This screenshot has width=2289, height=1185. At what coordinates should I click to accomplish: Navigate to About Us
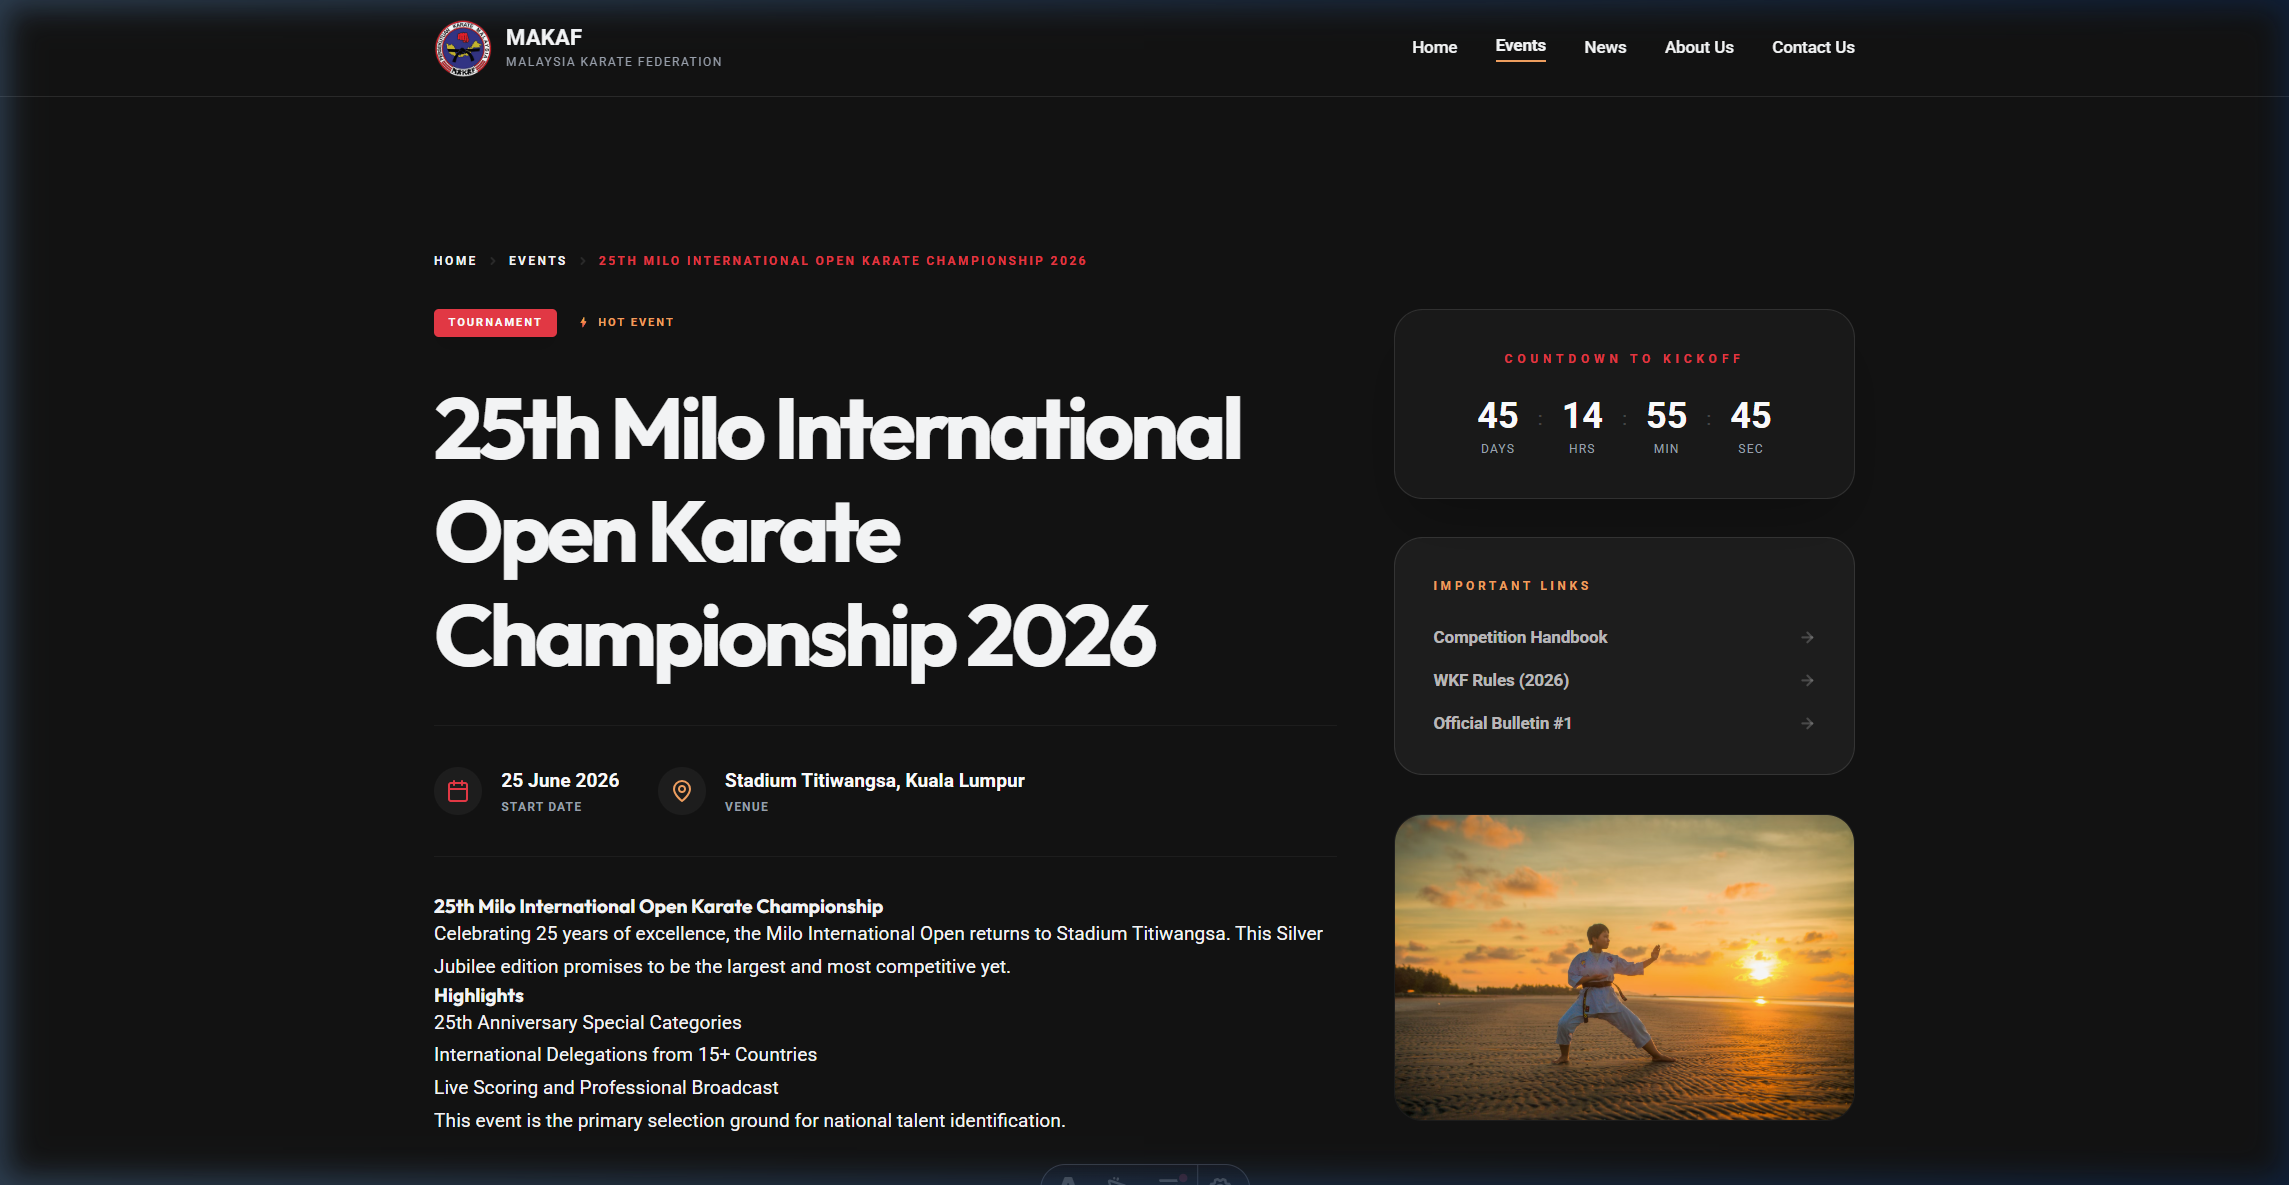point(1699,47)
